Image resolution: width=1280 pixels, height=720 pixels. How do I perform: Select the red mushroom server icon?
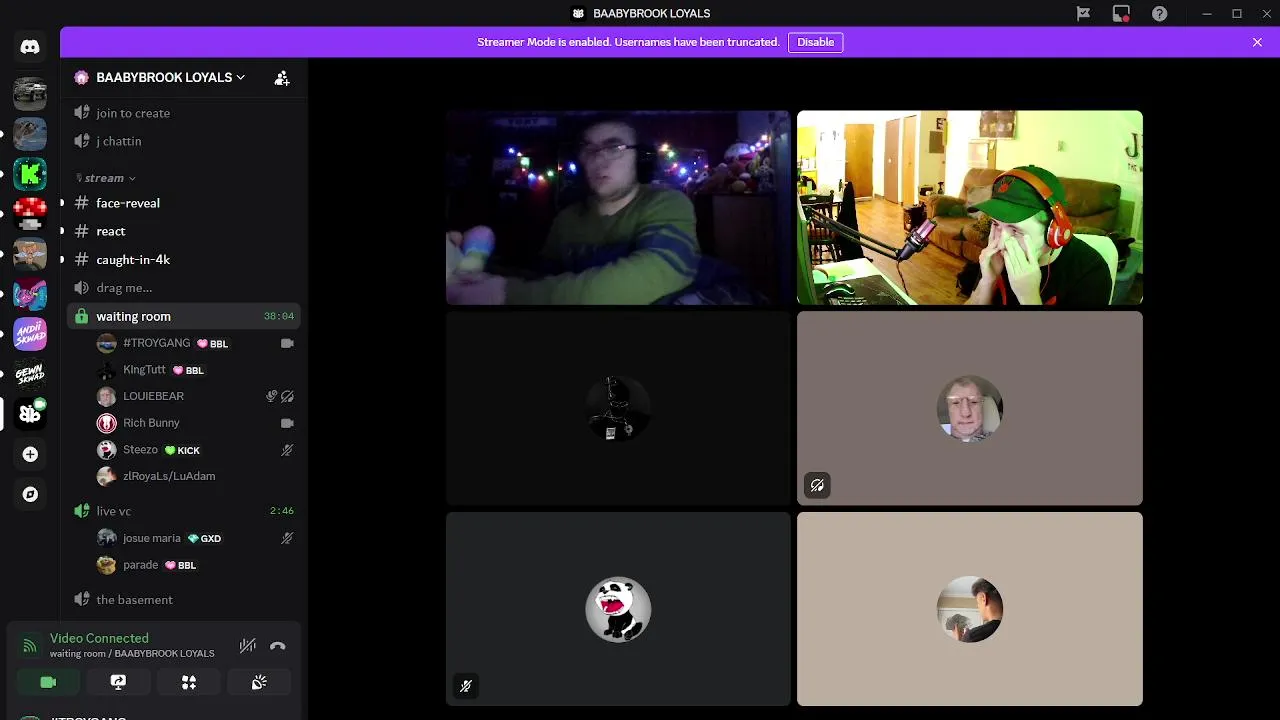point(30,214)
